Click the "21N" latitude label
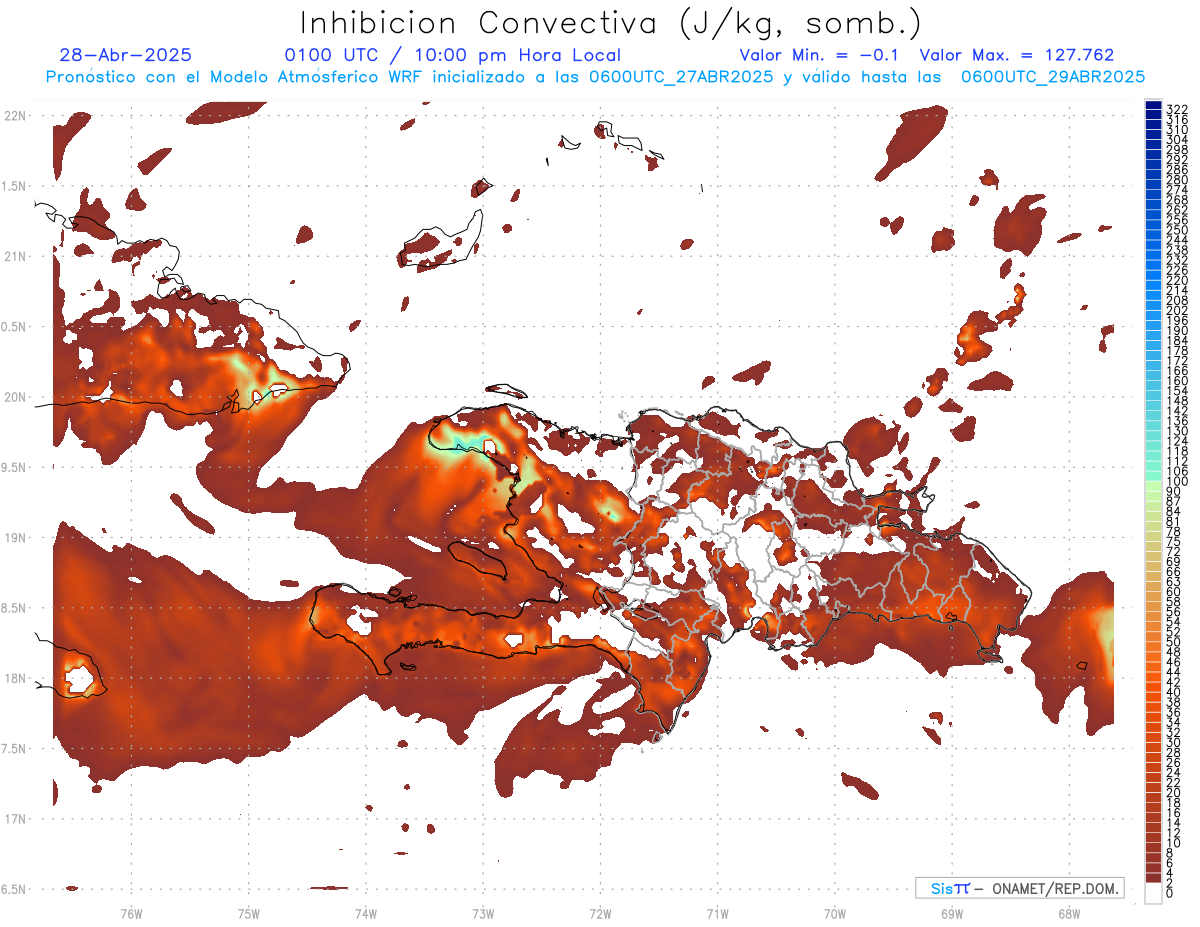The image size is (1200, 927). (16, 256)
